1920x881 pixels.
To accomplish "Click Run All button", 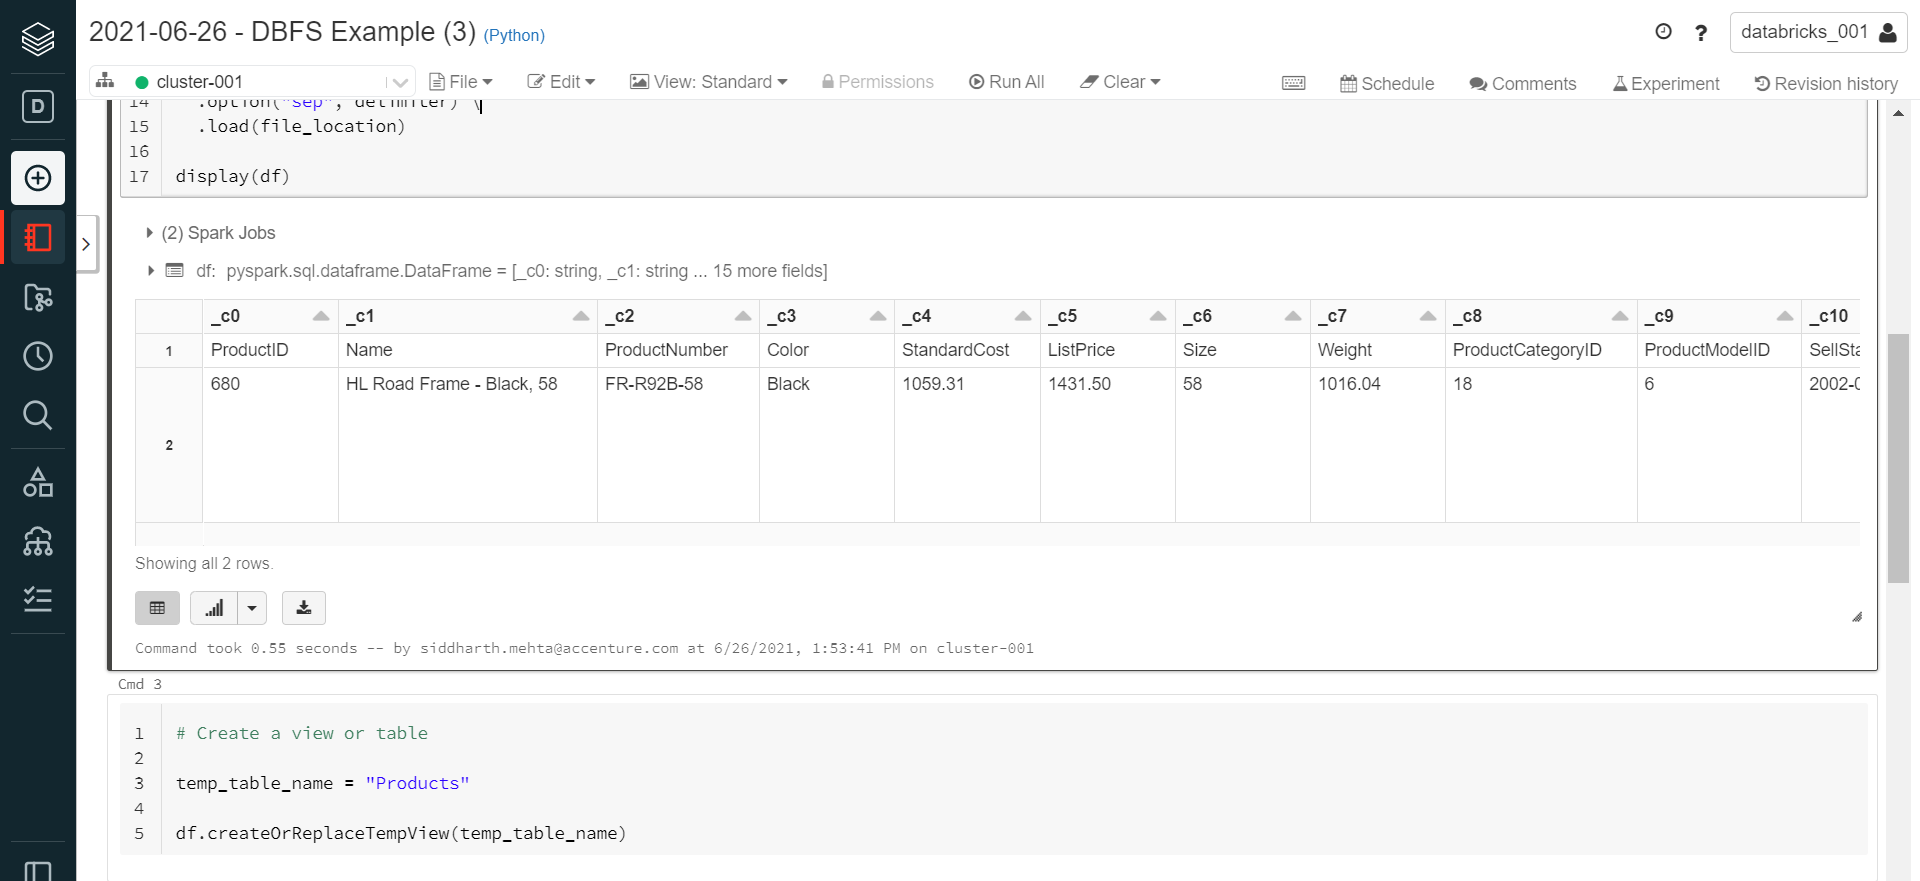I will point(1006,82).
